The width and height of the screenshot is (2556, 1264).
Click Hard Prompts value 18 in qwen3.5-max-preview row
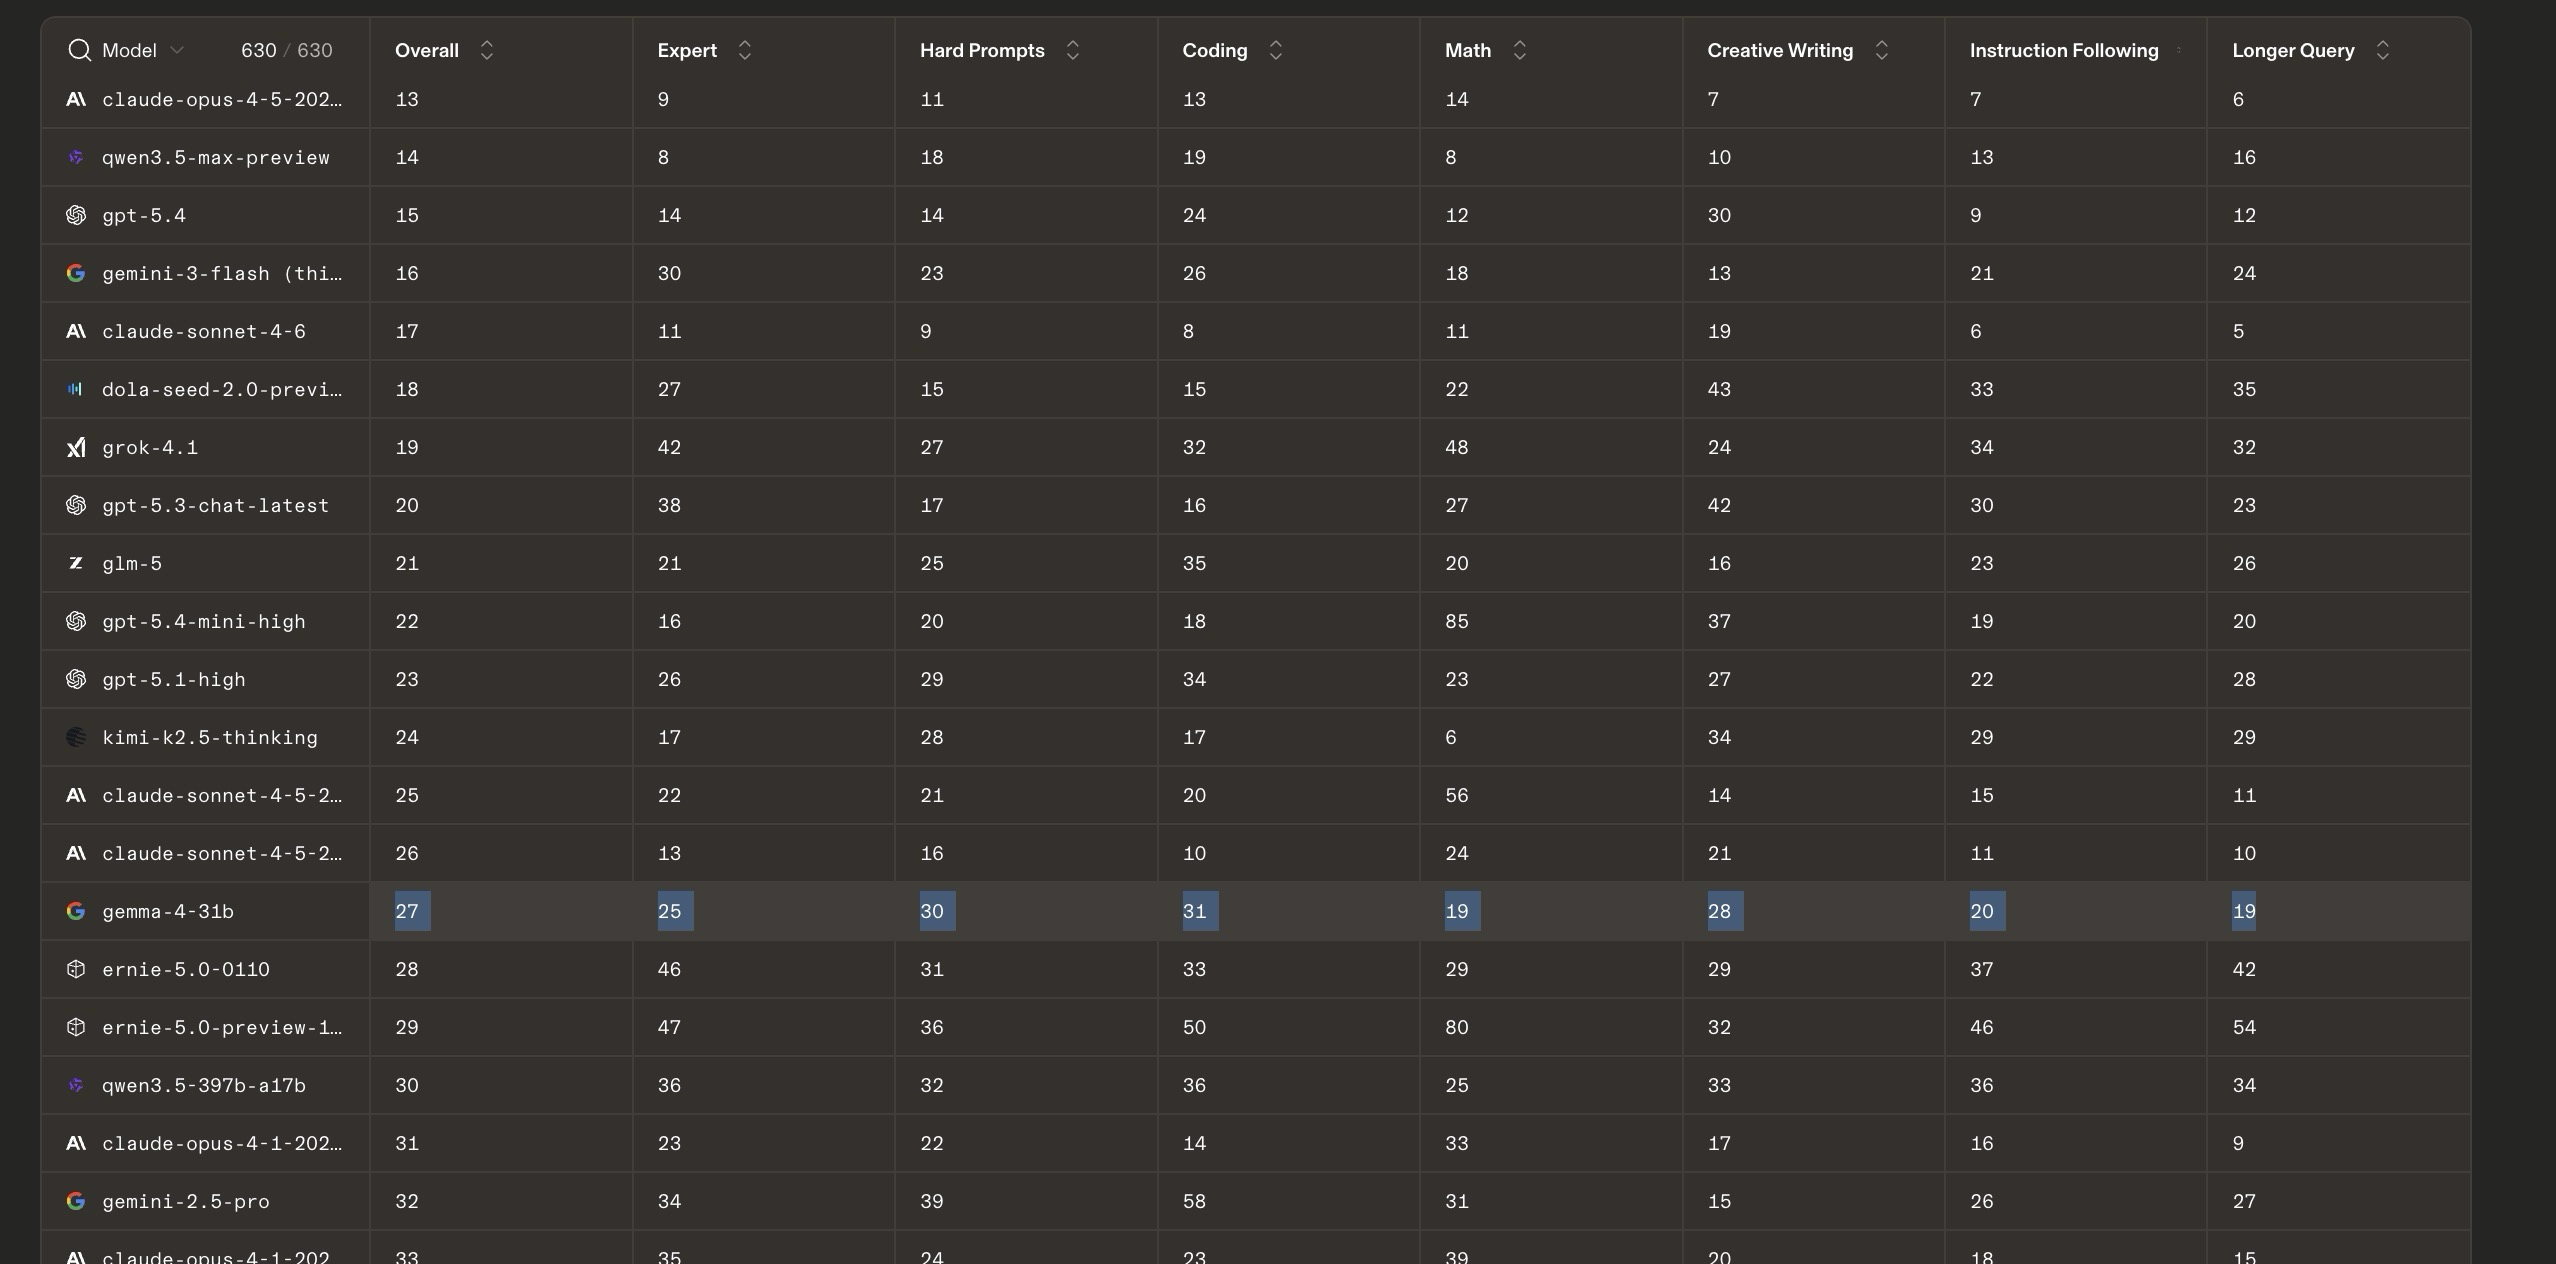click(932, 157)
